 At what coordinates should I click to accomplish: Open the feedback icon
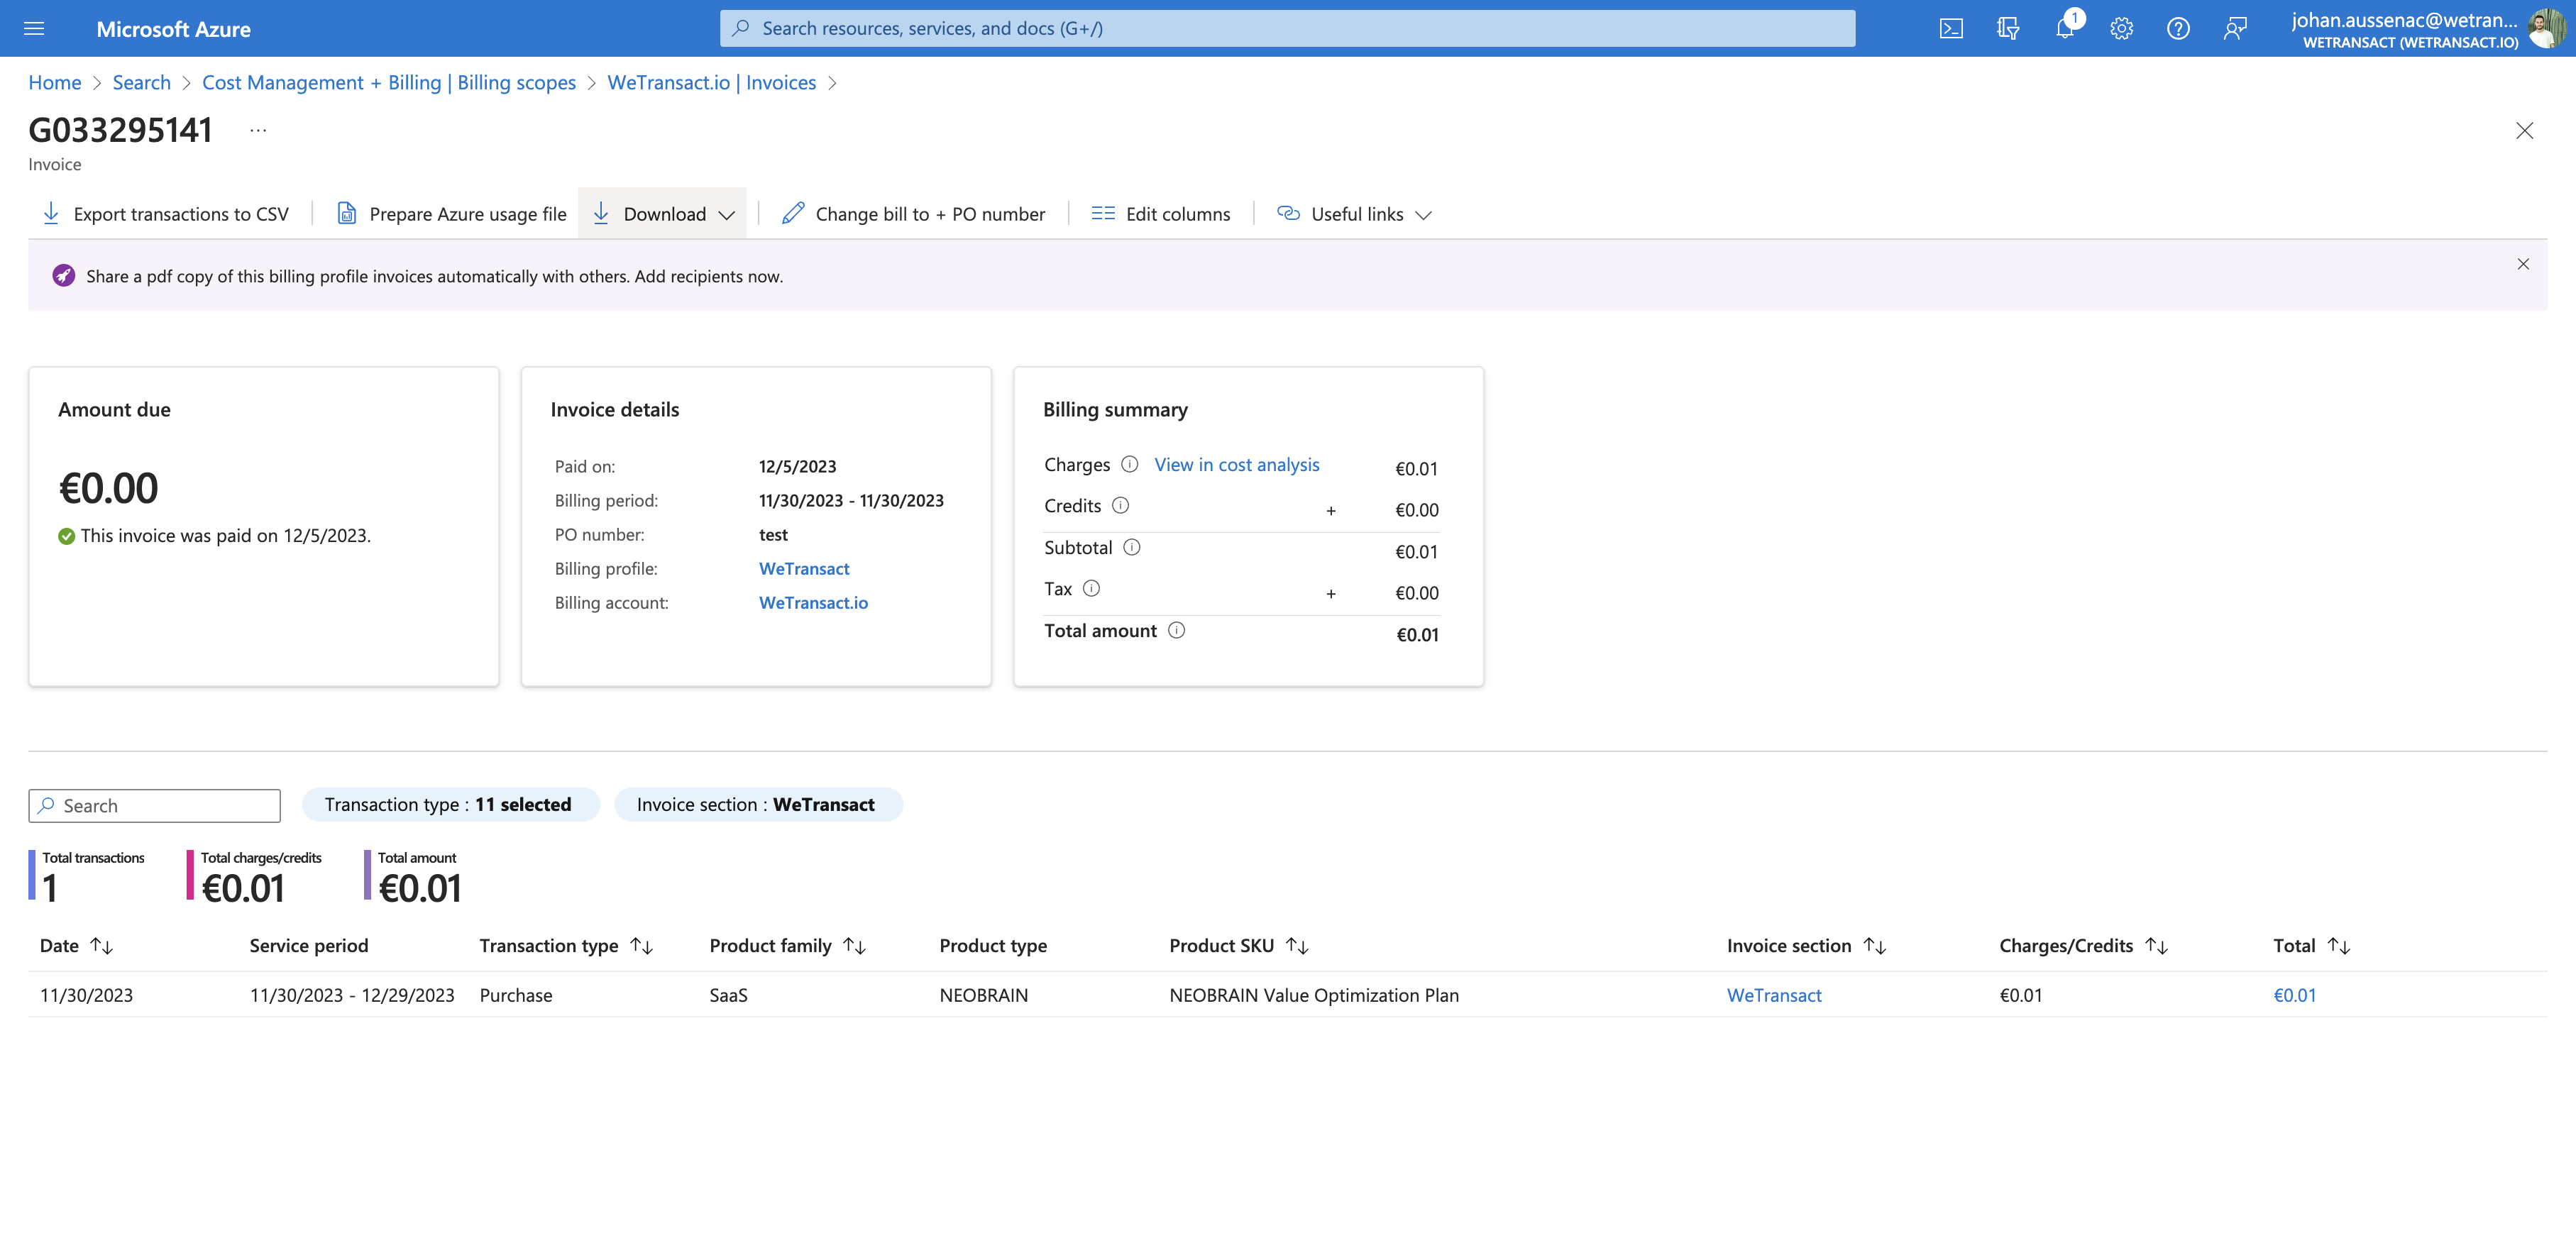click(x=2235, y=28)
